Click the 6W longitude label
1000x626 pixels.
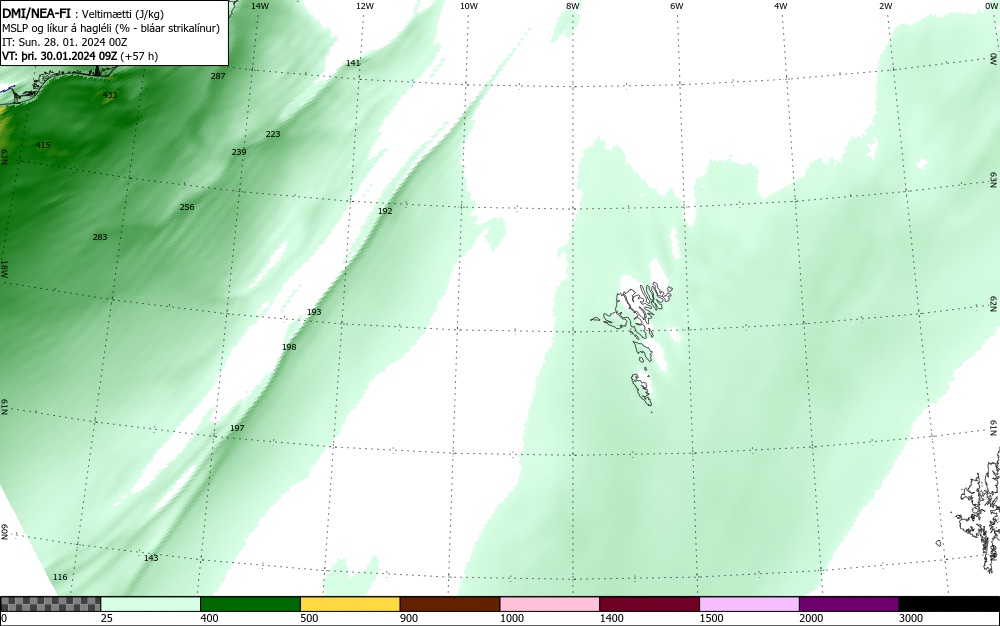pyautogui.click(x=677, y=6)
